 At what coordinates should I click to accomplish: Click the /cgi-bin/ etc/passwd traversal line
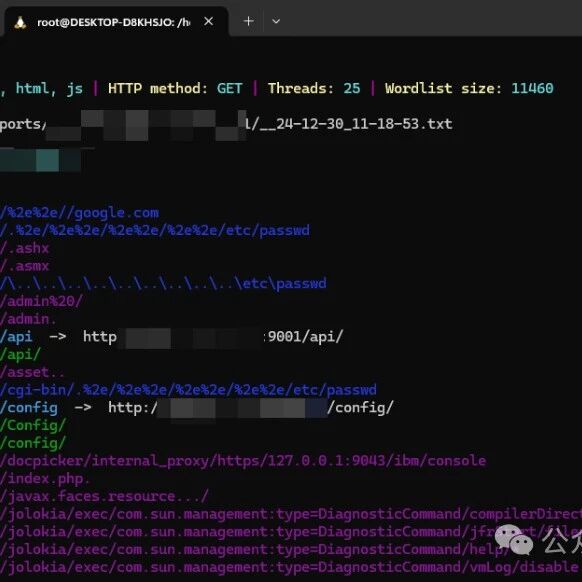[189, 390]
